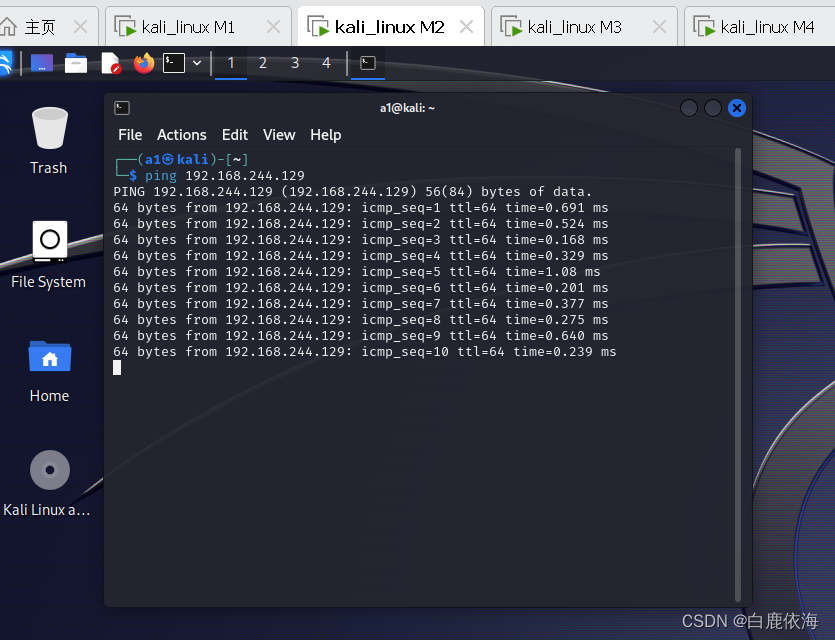Close the kali_linux M2 tab
The image size is (835, 640).
[x=466, y=27]
